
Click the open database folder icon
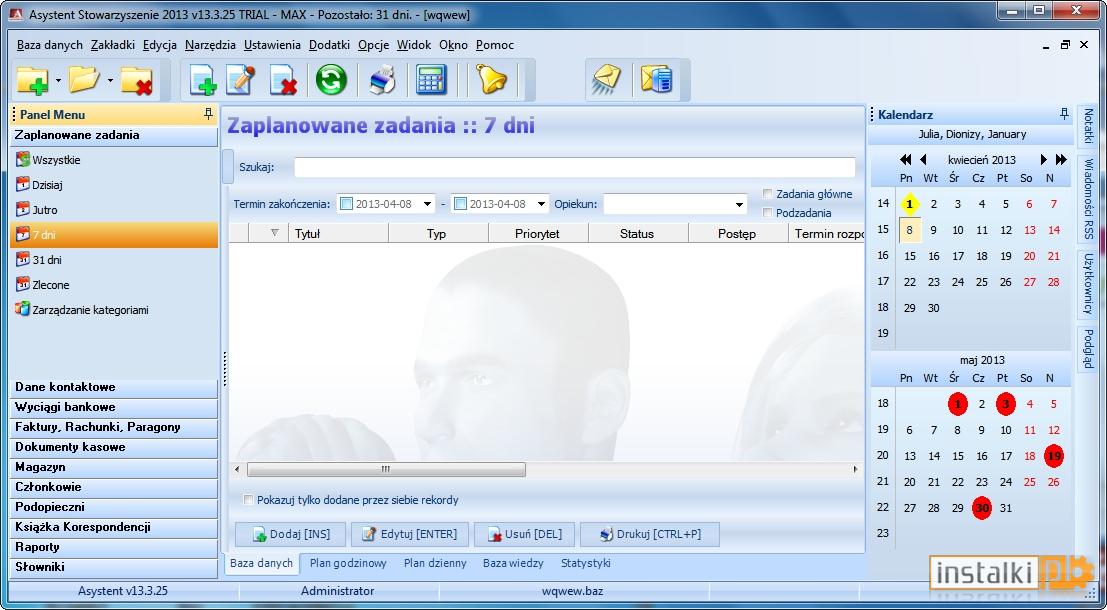[x=84, y=79]
